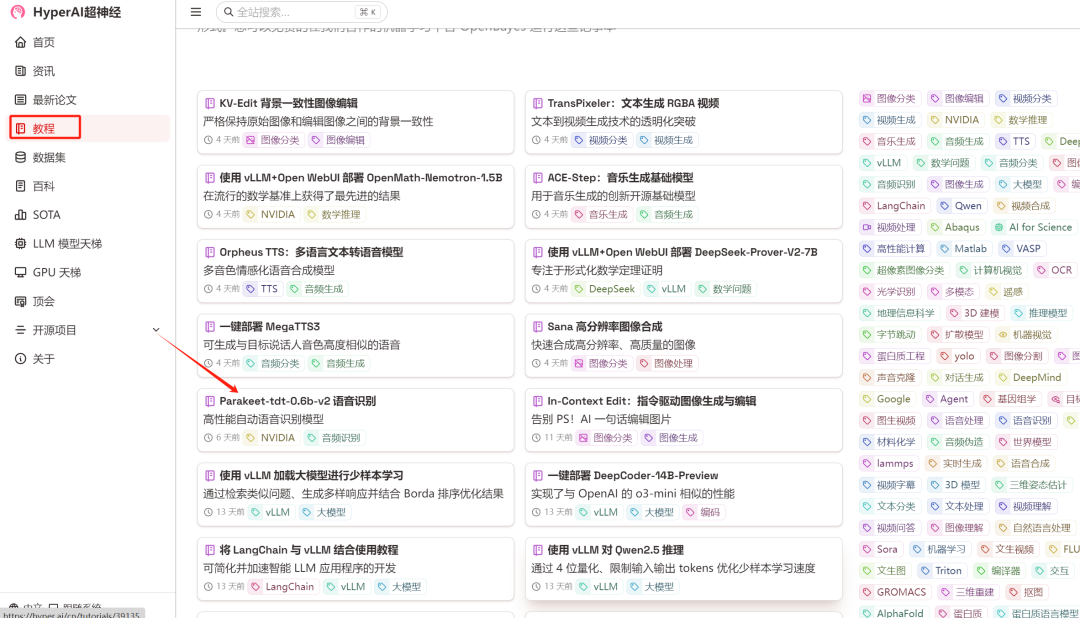Open the Parakeet-tdt-0.6b-v2 语音识别 tutorial
The image size is (1080, 618).
(x=297, y=401)
